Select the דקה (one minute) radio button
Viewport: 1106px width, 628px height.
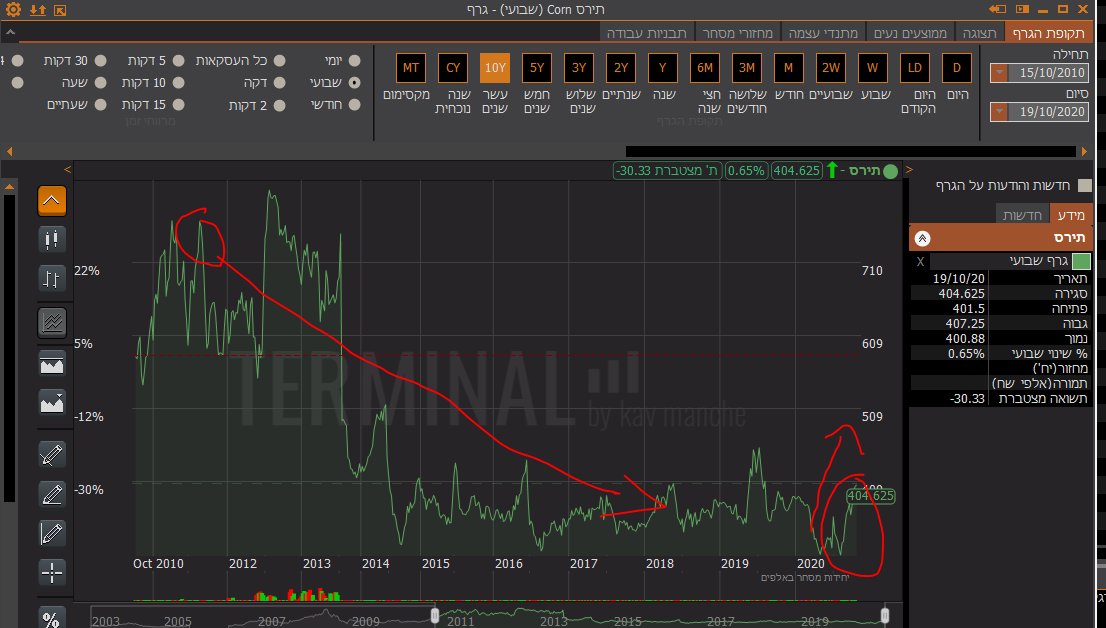tap(280, 83)
